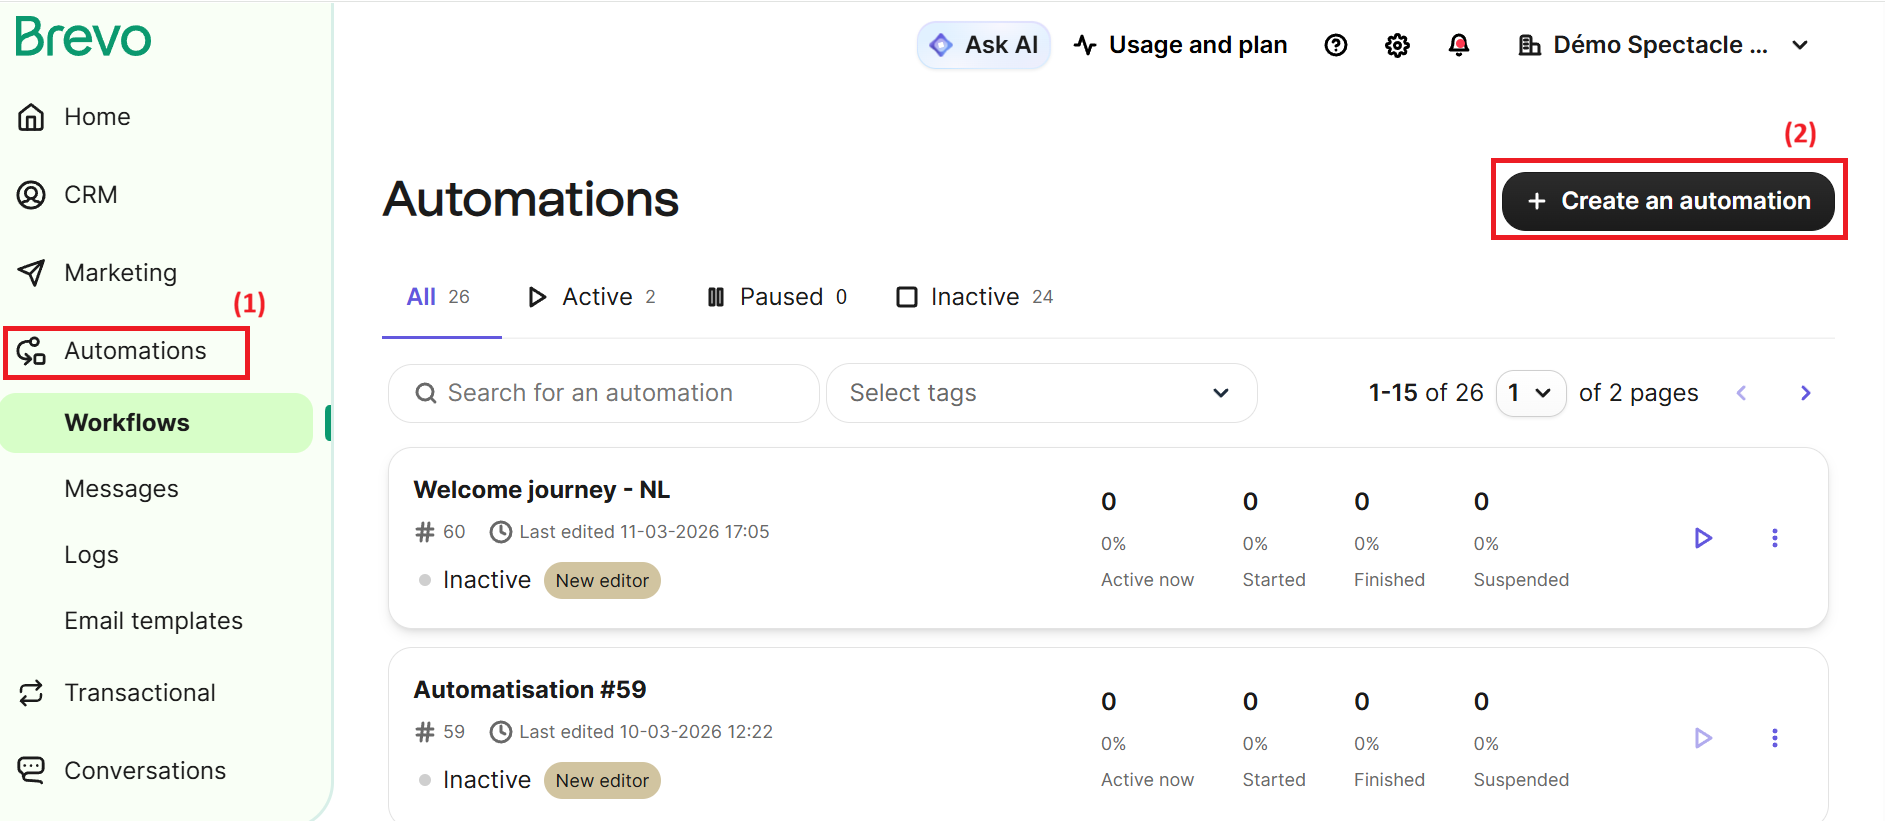The height and width of the screenshot is (821, 1885).
Task: Click the Ask AI button
Action: click(x=984, y=45)
